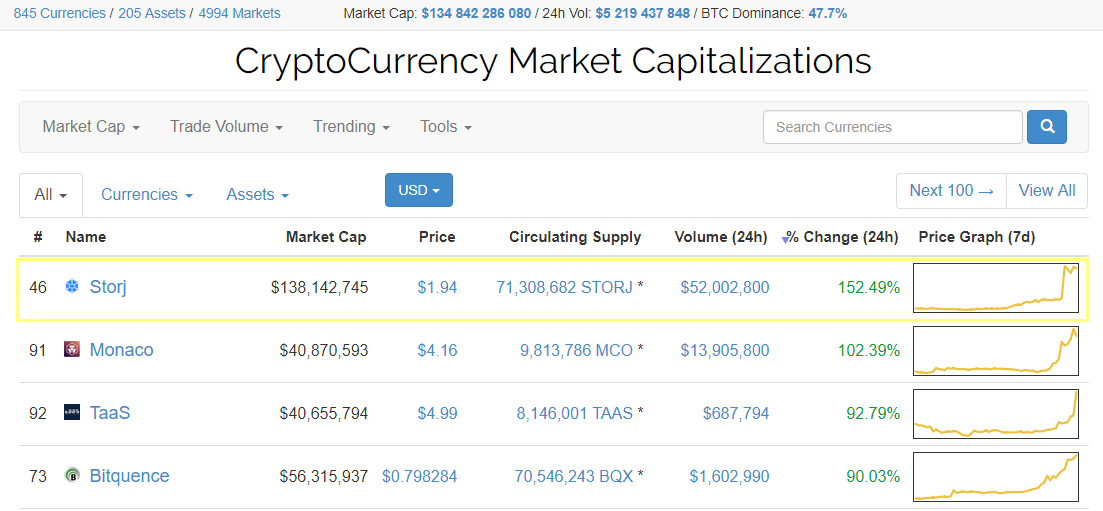Click the % Change sort arrow
The image size is (1103, 511).
click(x=786, y=239)
